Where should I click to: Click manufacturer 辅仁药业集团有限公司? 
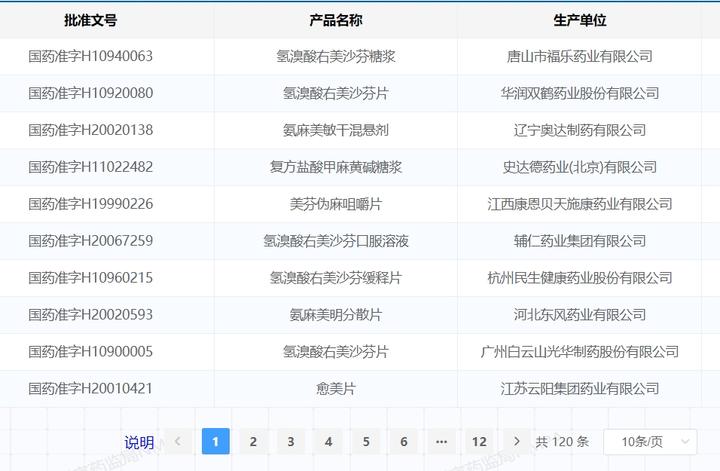(x=580, y=241)
